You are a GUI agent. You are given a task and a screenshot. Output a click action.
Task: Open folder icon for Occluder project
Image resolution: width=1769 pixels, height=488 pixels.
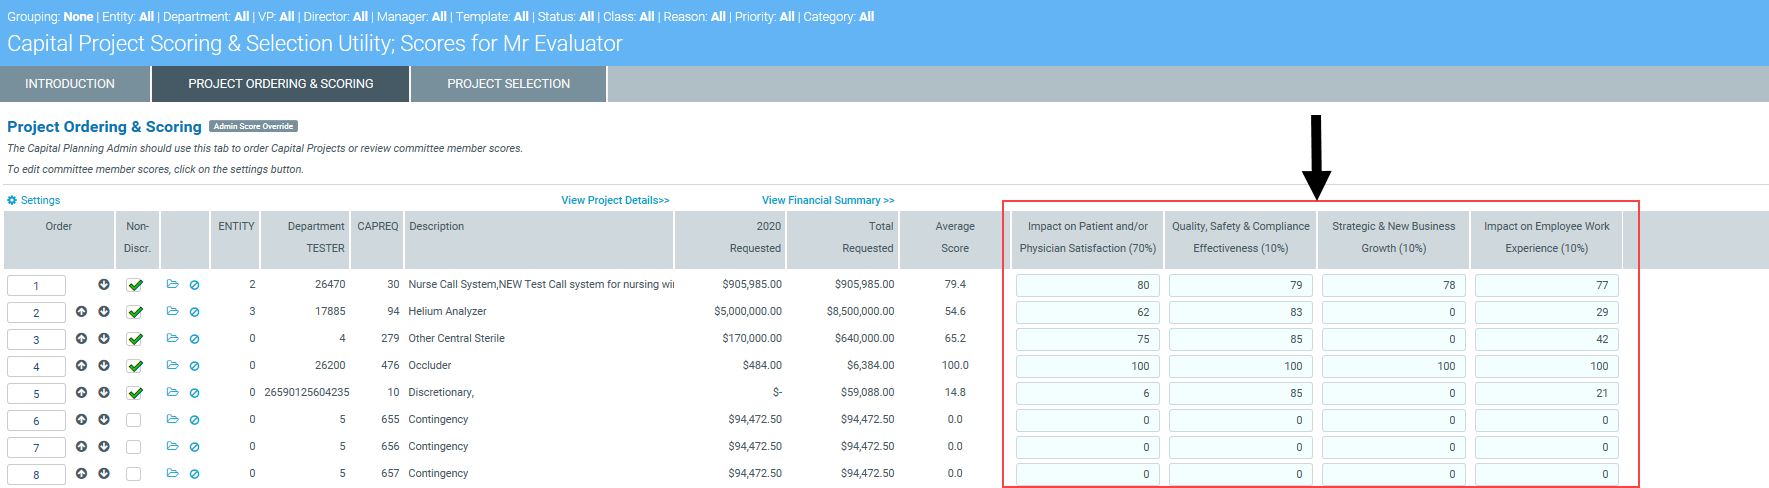(172, 366)
